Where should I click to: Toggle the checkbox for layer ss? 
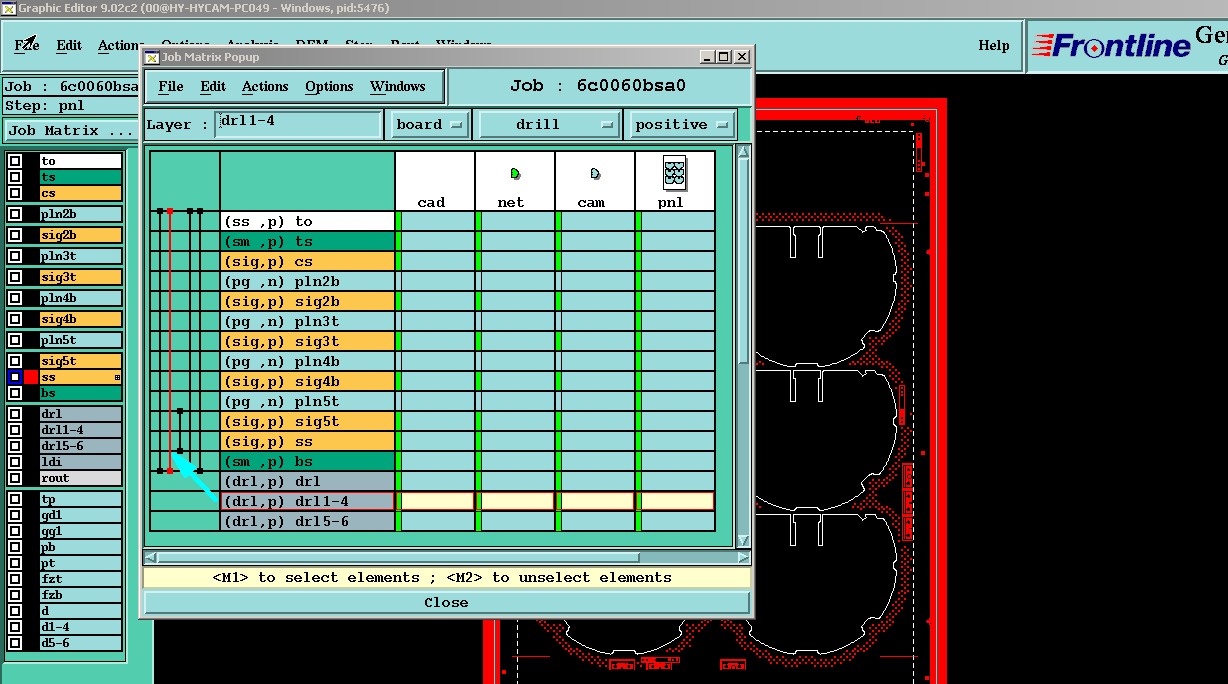(x=15, y=377)
